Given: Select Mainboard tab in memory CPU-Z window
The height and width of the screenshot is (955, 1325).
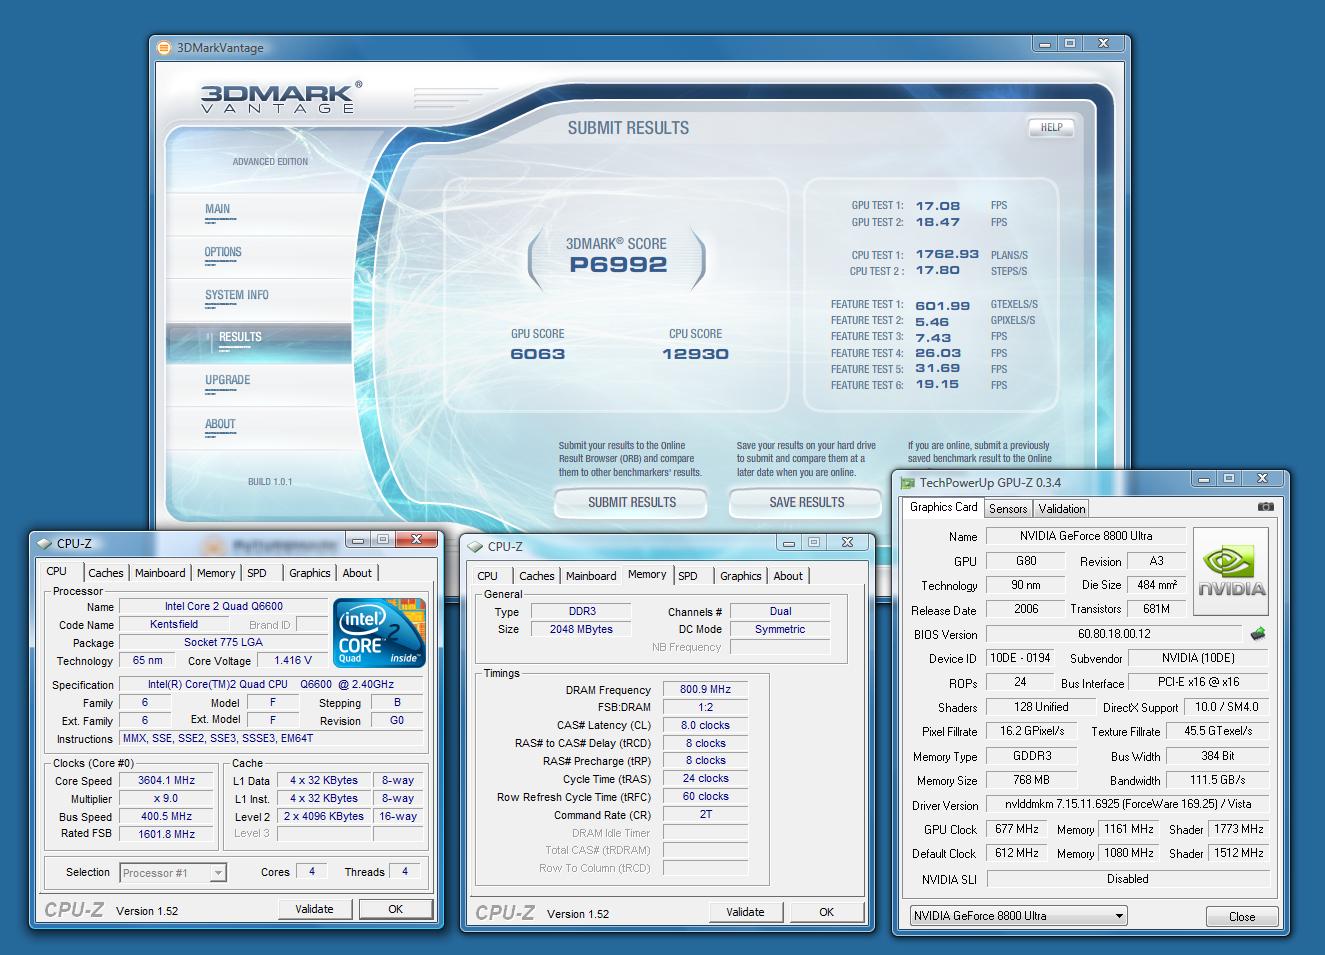Looking at the screenshot, I should [x=591, y=576].
